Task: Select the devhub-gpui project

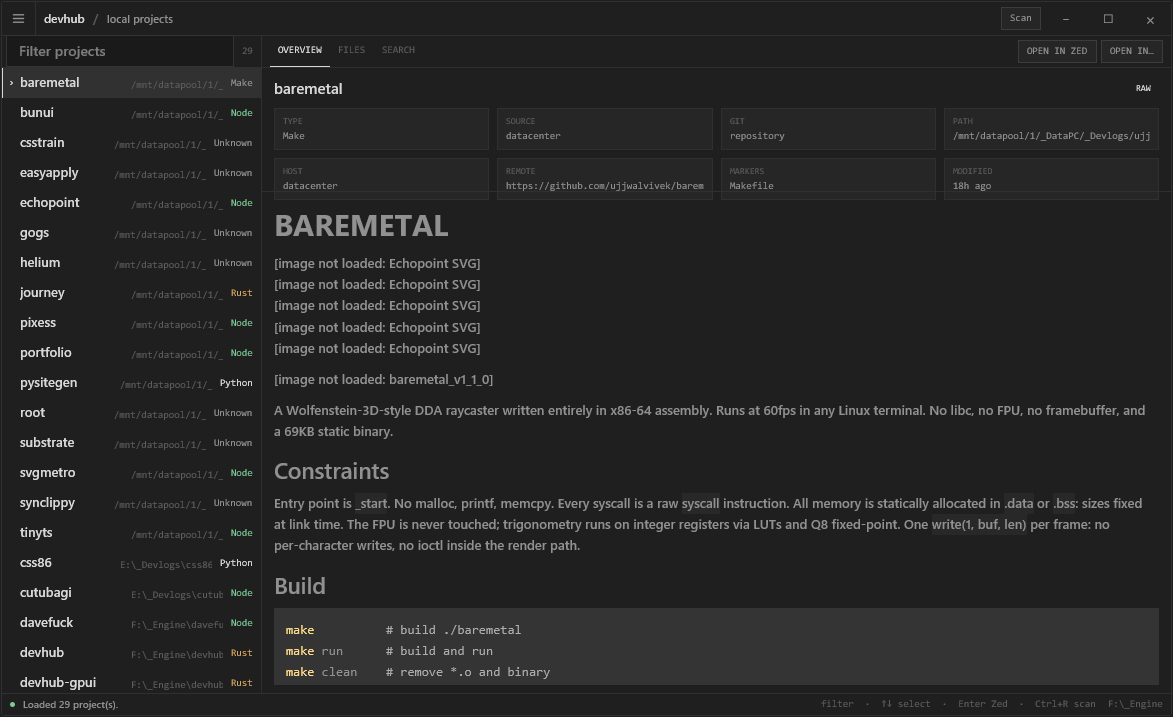Action: click(x=132, y=681)
